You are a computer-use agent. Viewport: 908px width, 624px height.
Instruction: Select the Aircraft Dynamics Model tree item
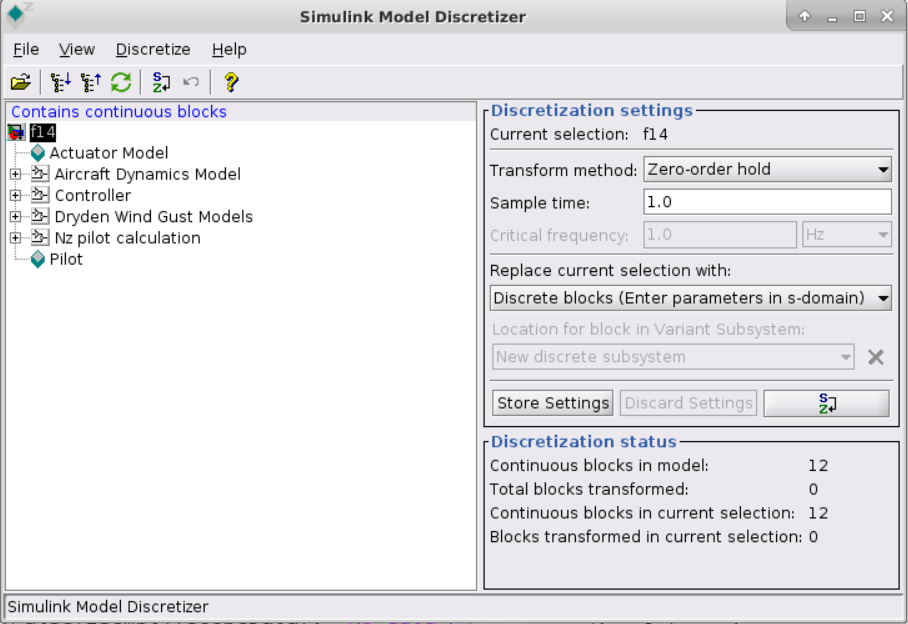click(148, 174)
